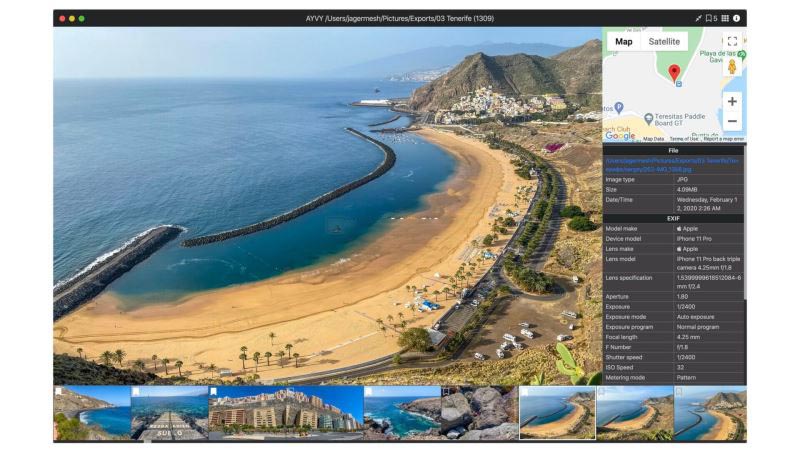Click the info panel scrollbar

click(x=745, y=222)
